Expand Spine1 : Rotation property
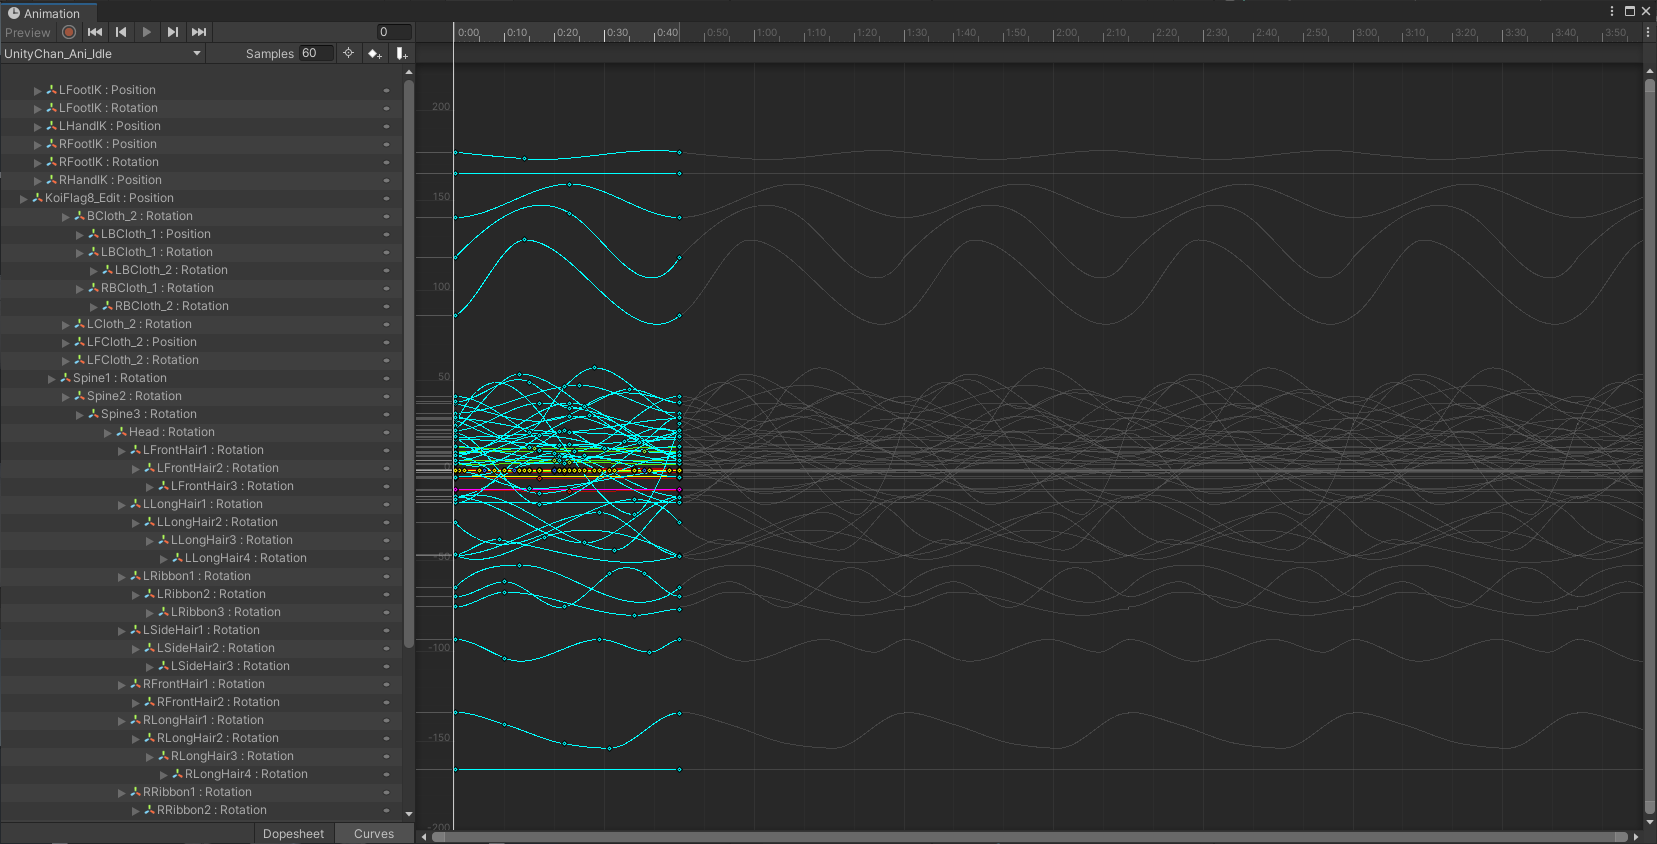 pos(52,379)
